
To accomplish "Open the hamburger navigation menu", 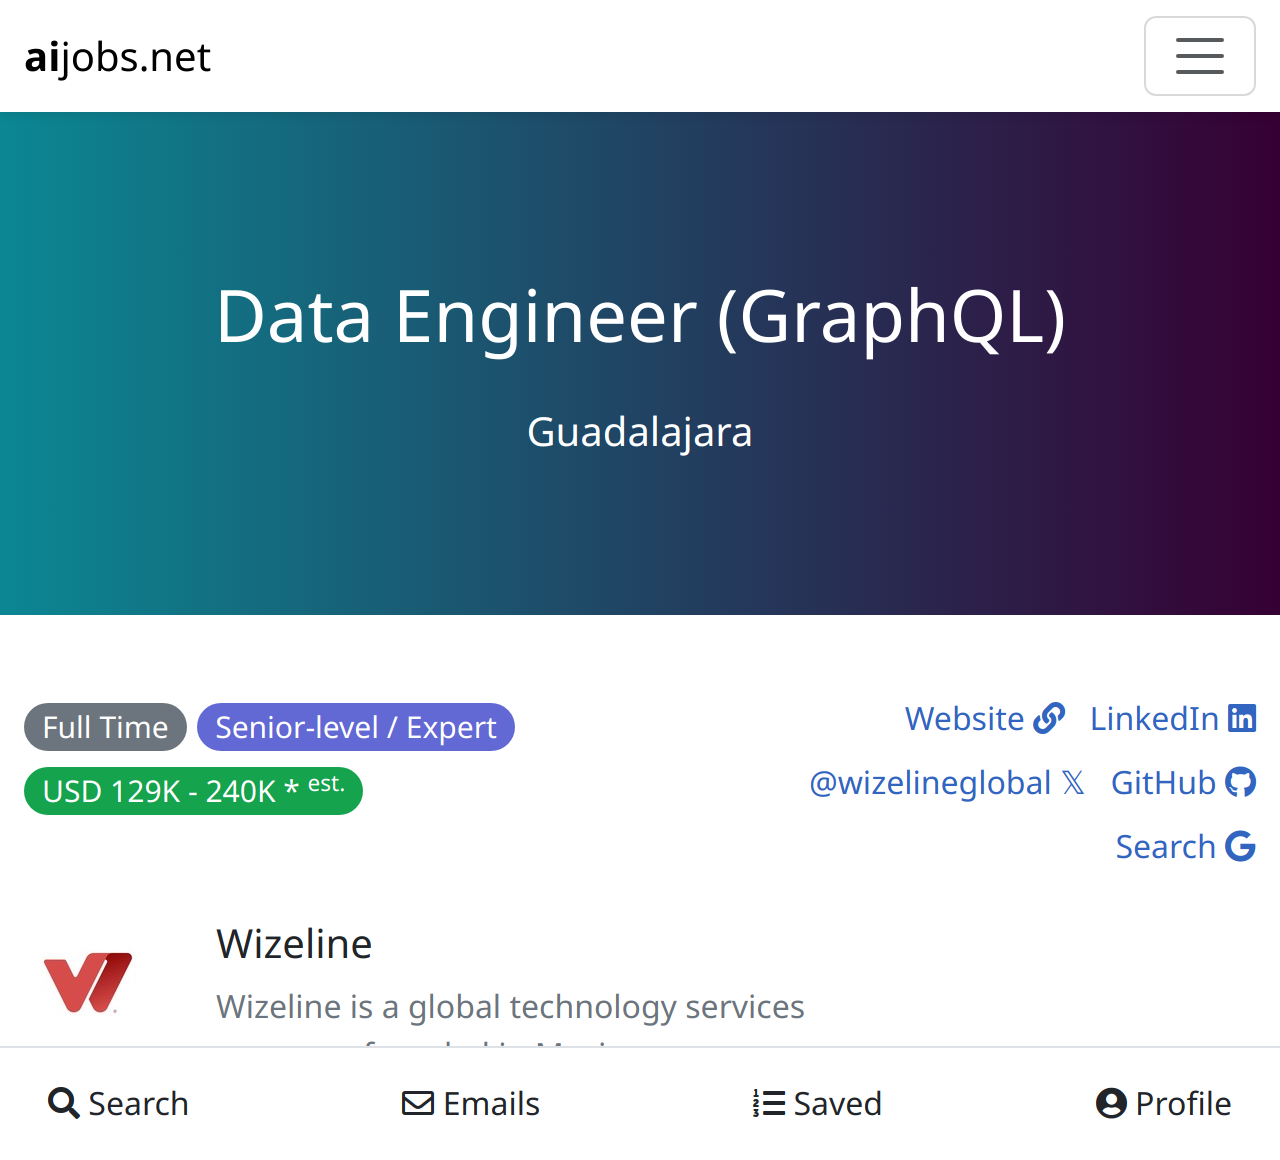I will pyautogui.click(x=1199, y=56).
